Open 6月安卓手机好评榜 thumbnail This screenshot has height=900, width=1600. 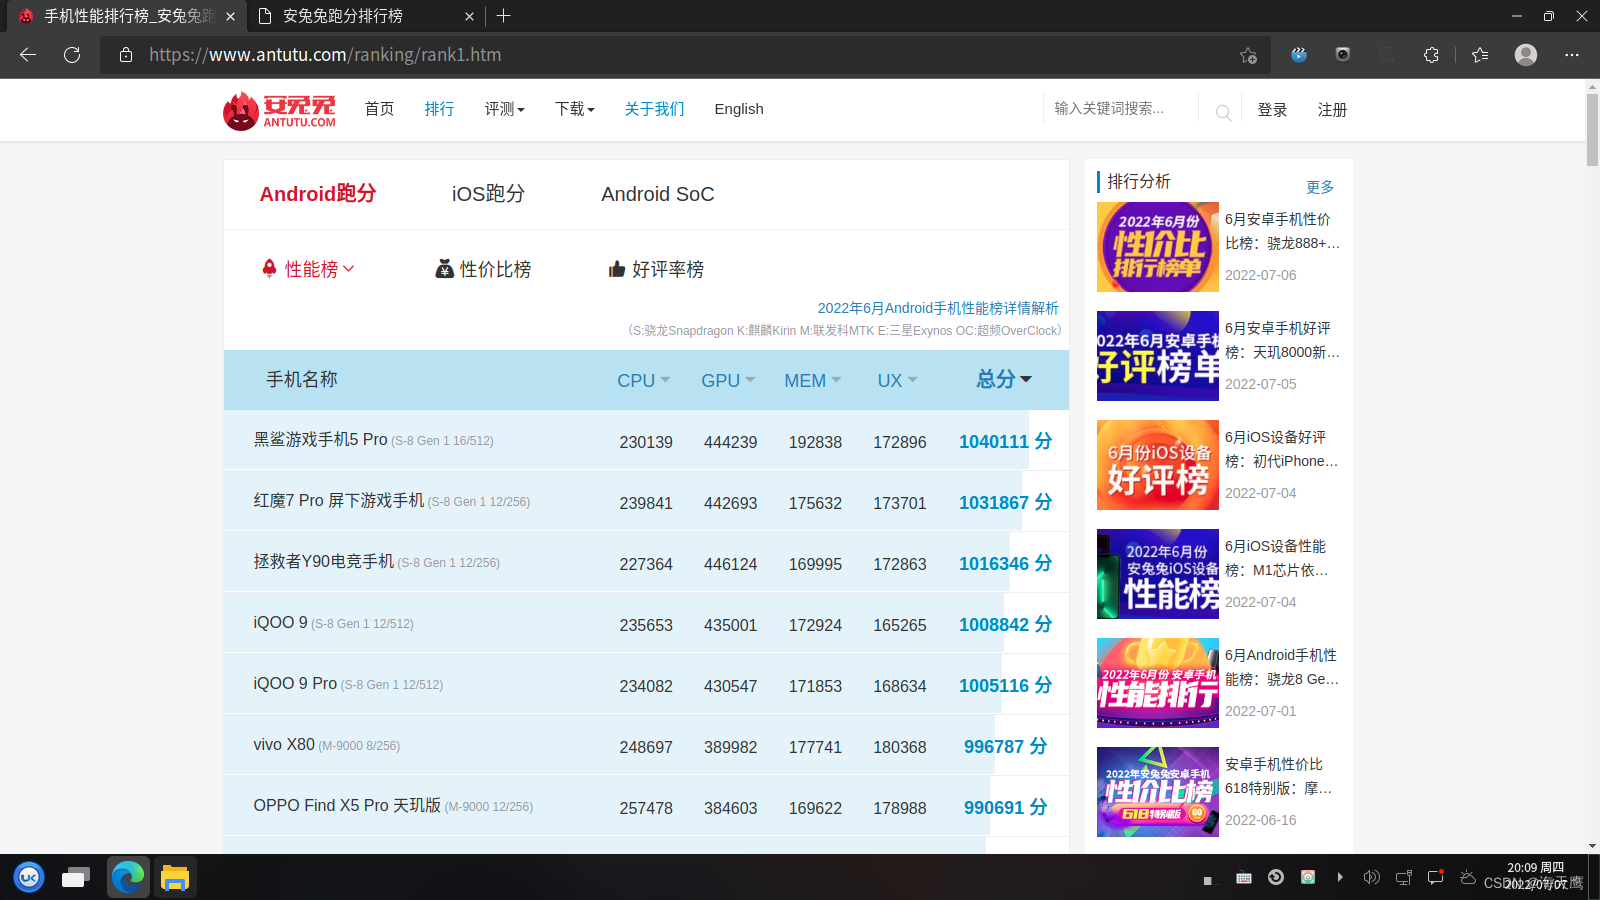point(1158,356)
